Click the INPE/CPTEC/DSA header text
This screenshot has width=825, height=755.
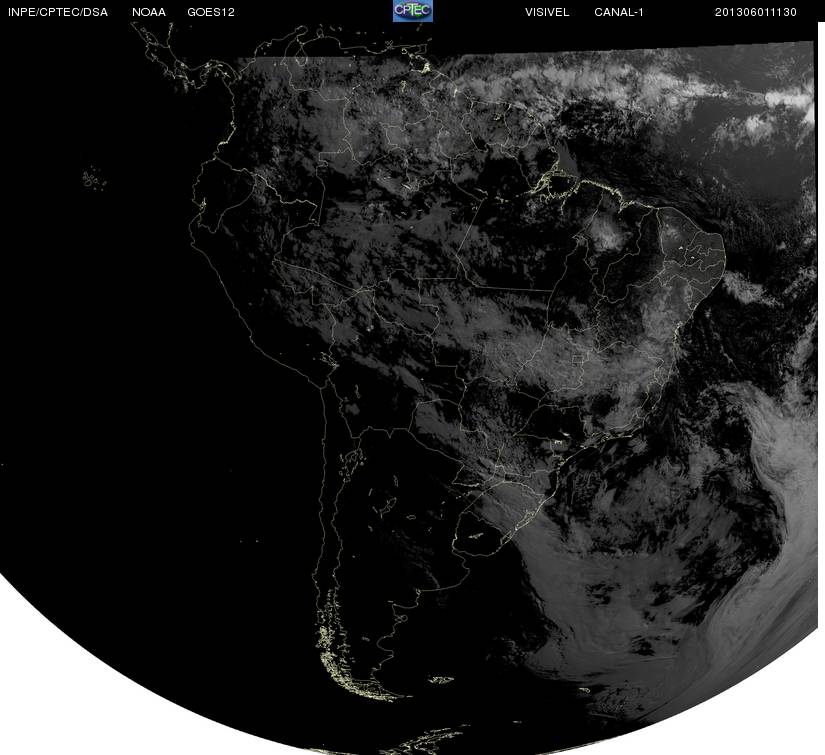coord(58,12)
